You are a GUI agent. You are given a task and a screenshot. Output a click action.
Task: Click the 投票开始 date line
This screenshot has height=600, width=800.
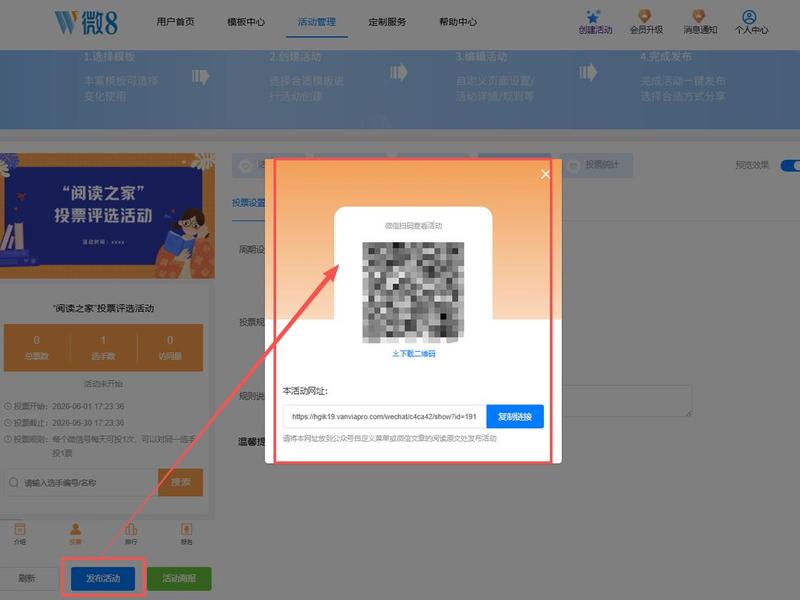click(65, 406)
